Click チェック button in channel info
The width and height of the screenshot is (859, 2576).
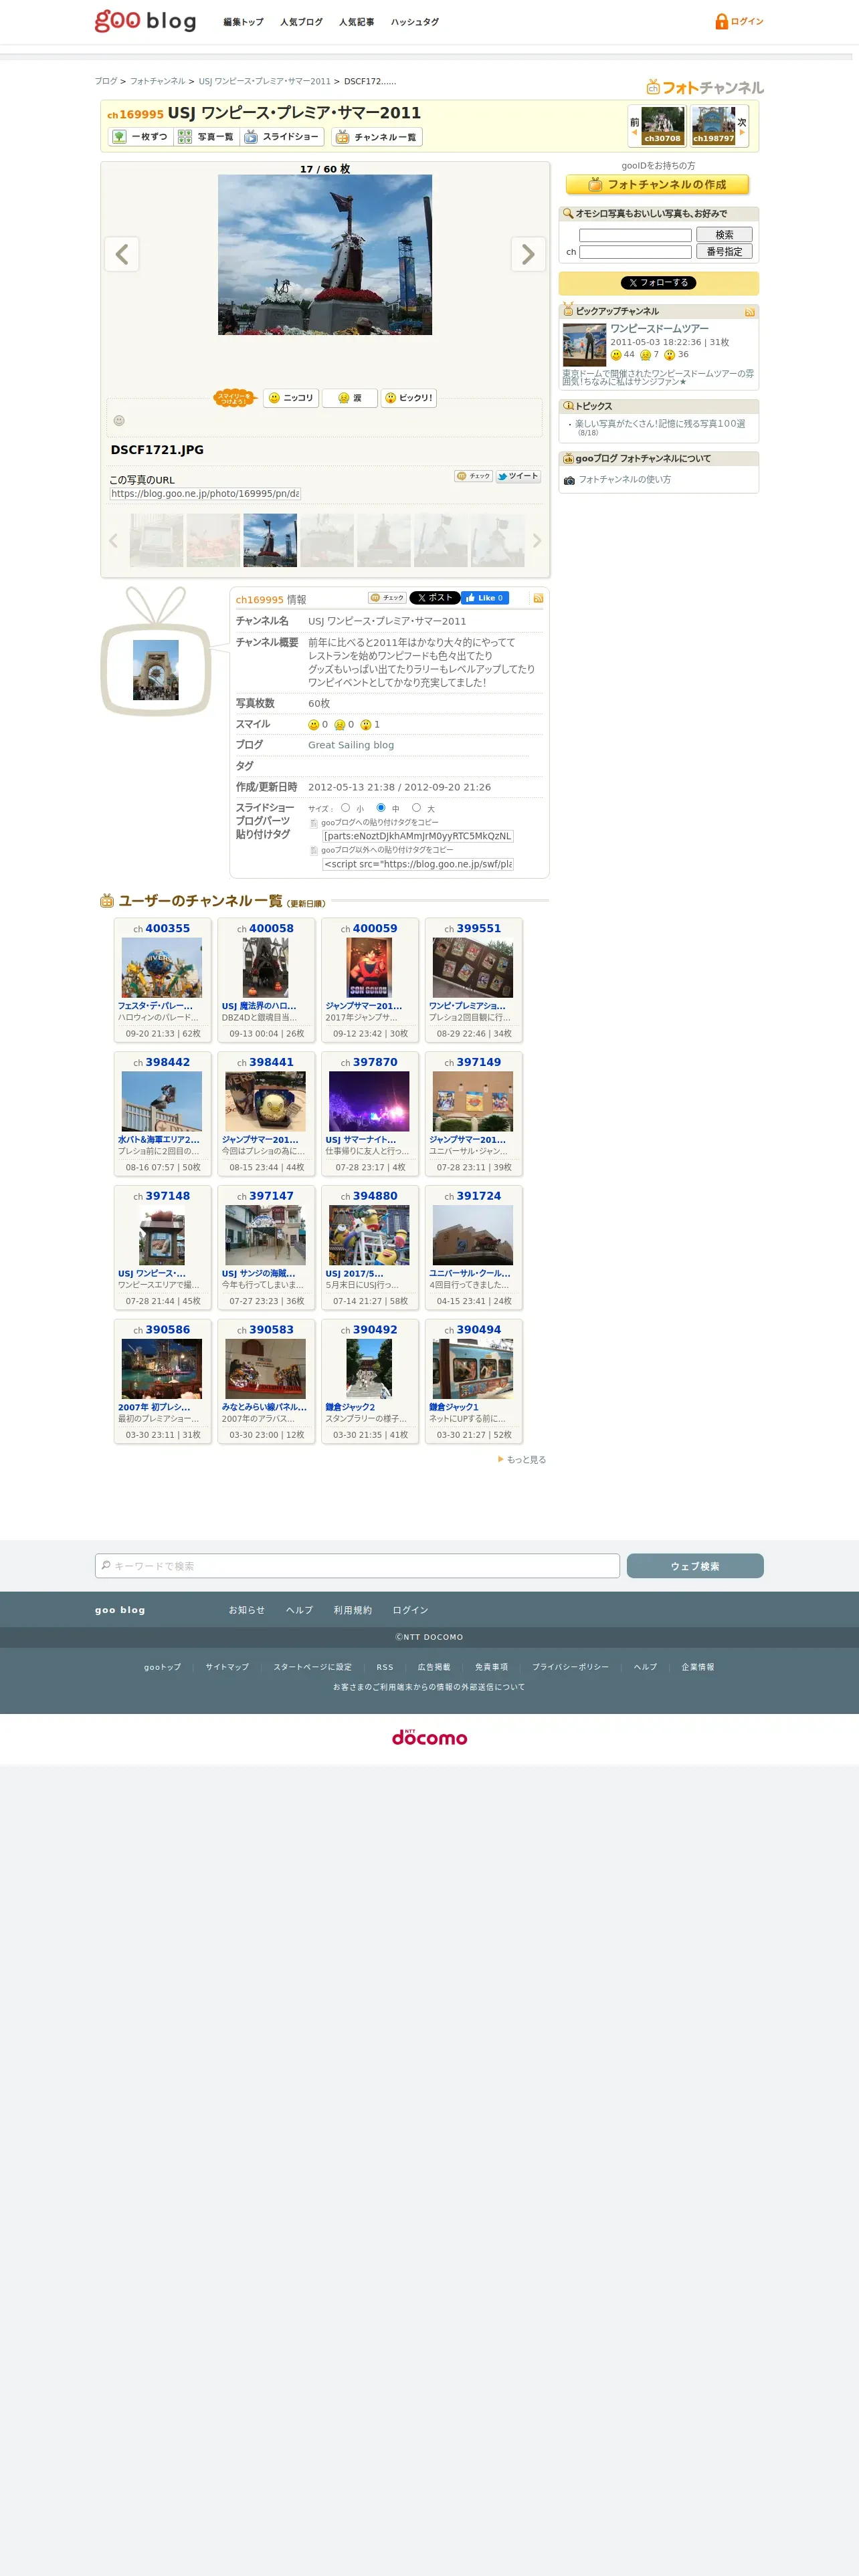[387, 598]
